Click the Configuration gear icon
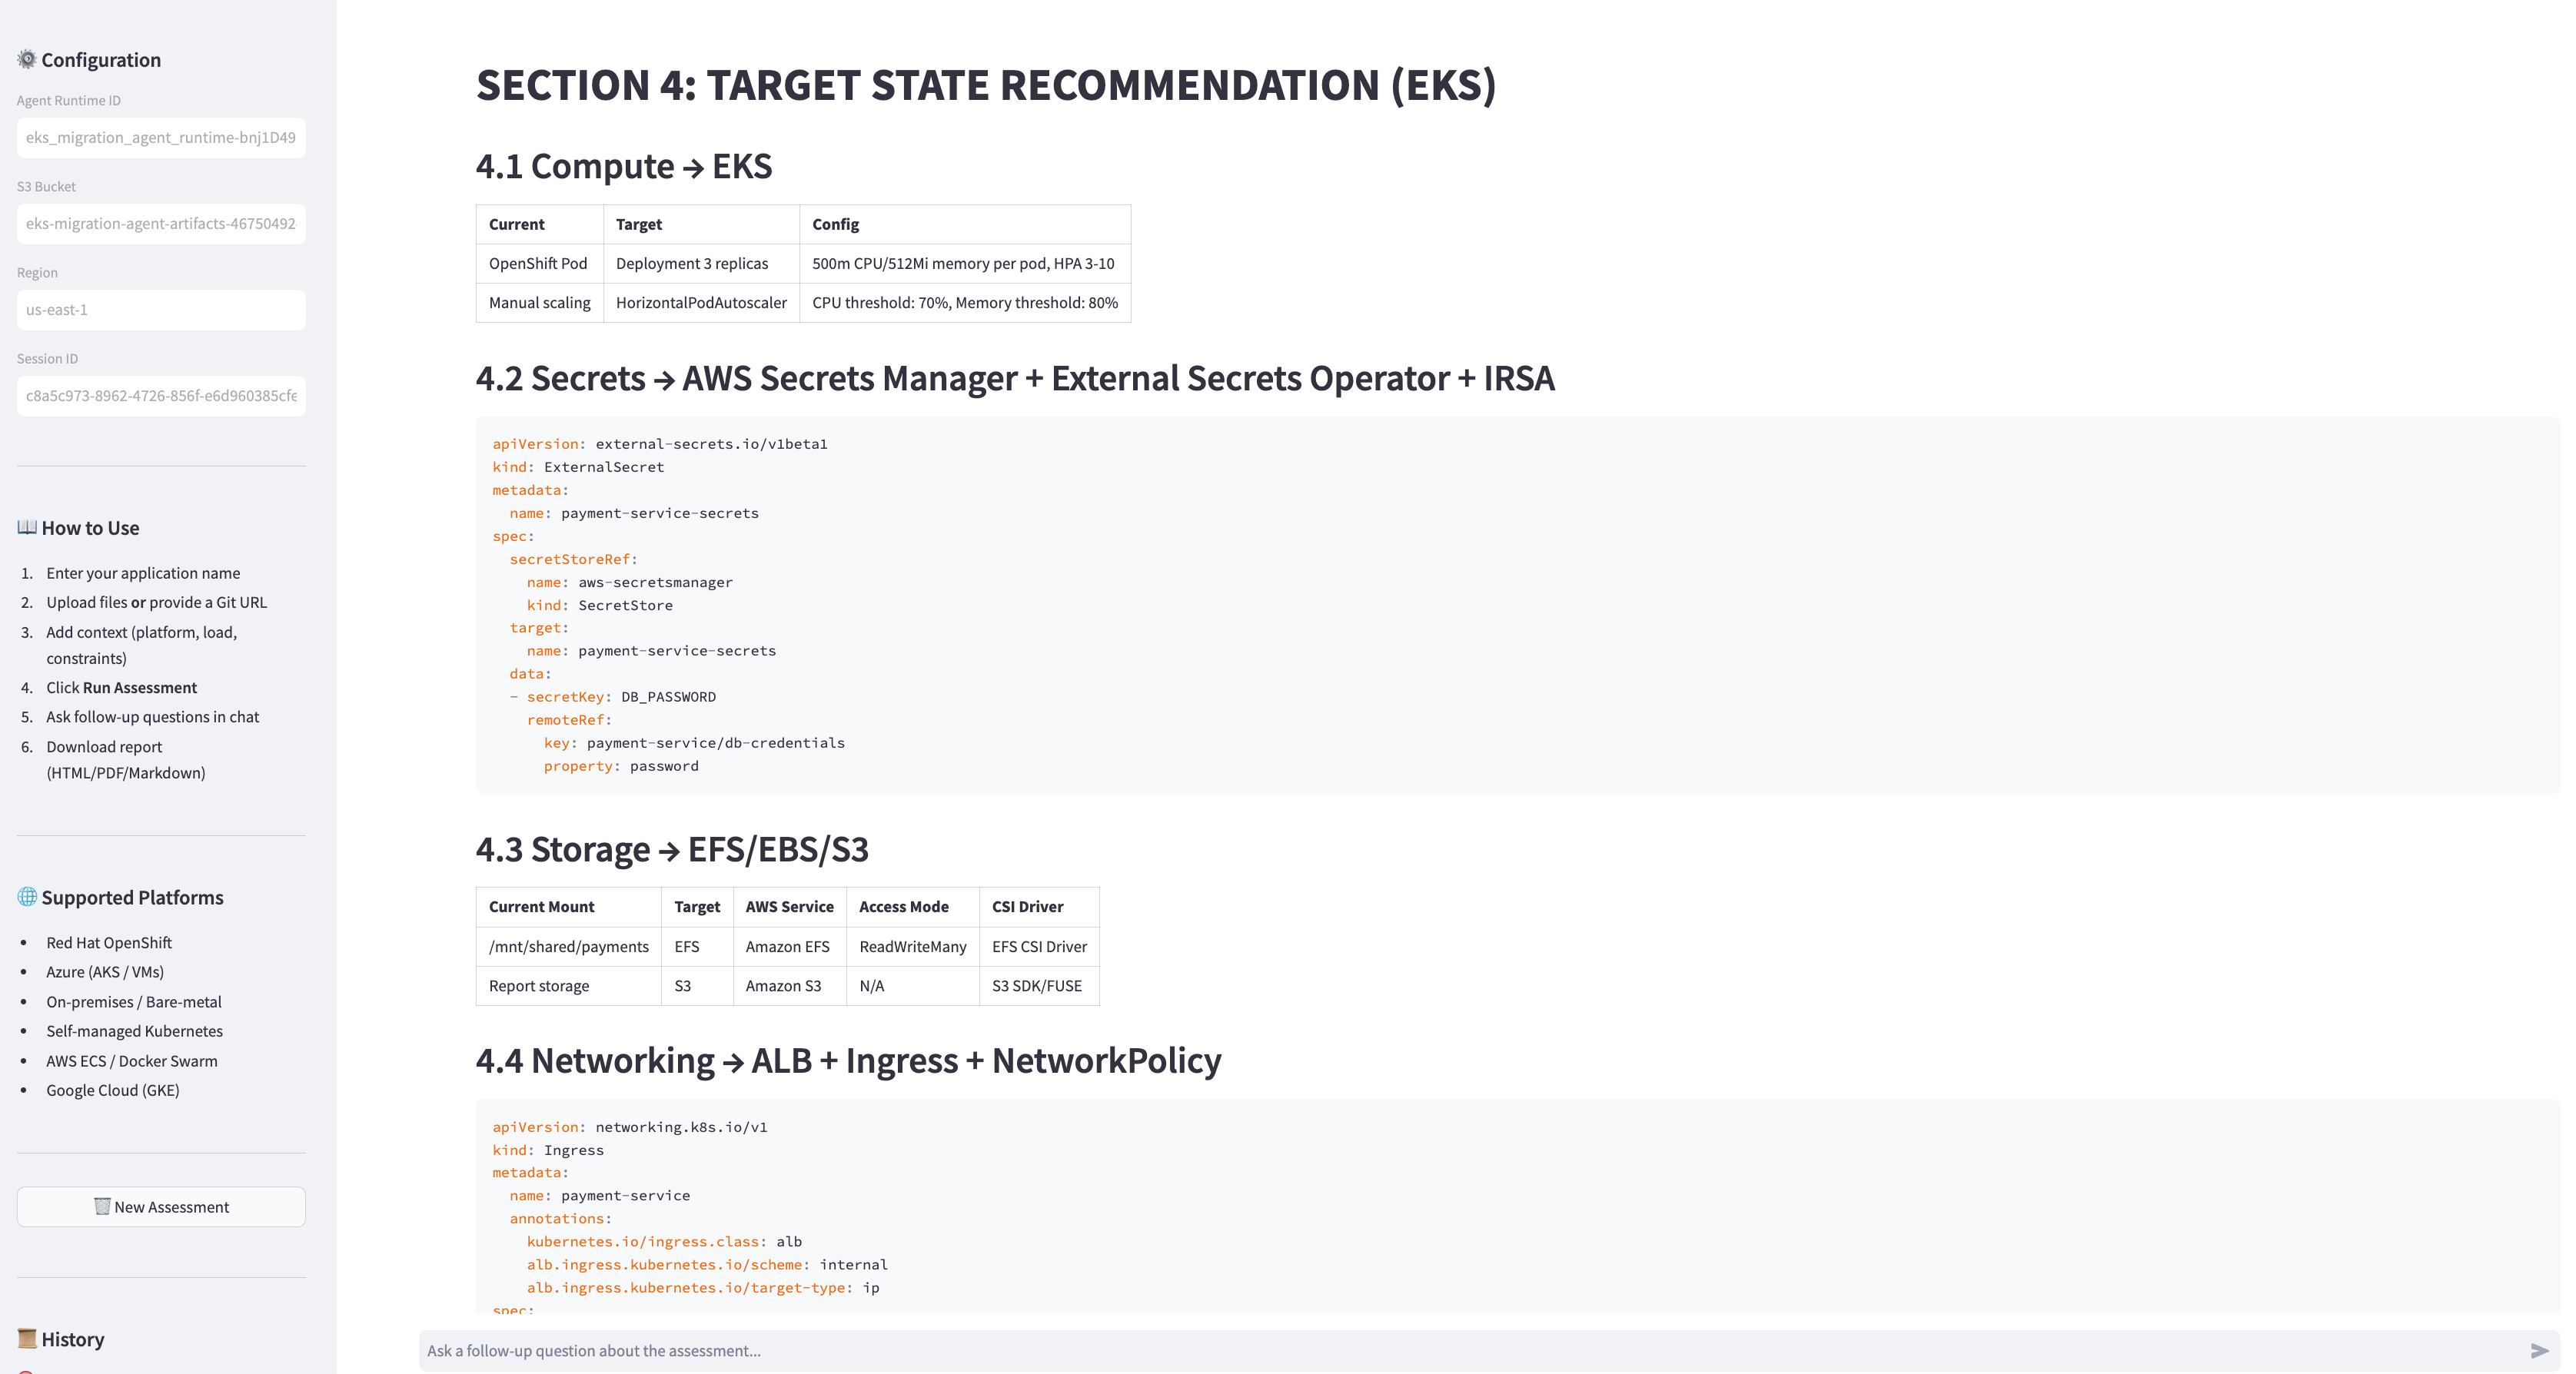The image size is (2576, 1374). [x=27, y=59]
